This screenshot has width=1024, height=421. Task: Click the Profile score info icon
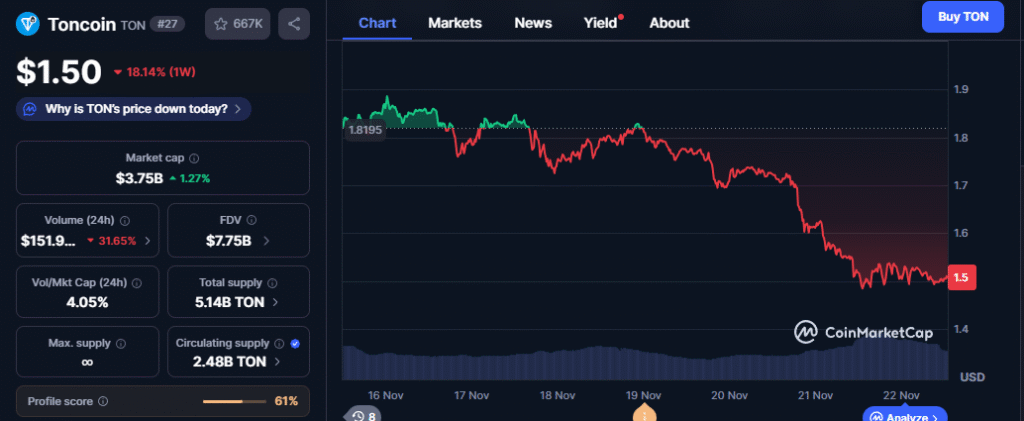(103, 401)
